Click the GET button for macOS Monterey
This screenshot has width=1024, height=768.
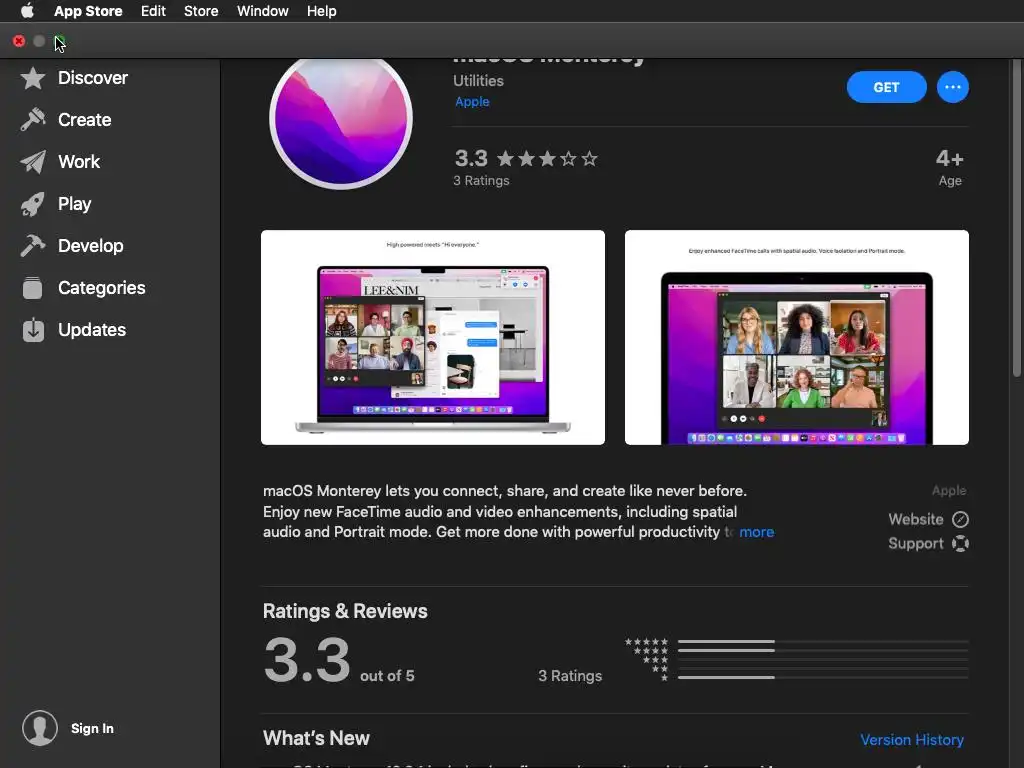(x=886, y=87)
